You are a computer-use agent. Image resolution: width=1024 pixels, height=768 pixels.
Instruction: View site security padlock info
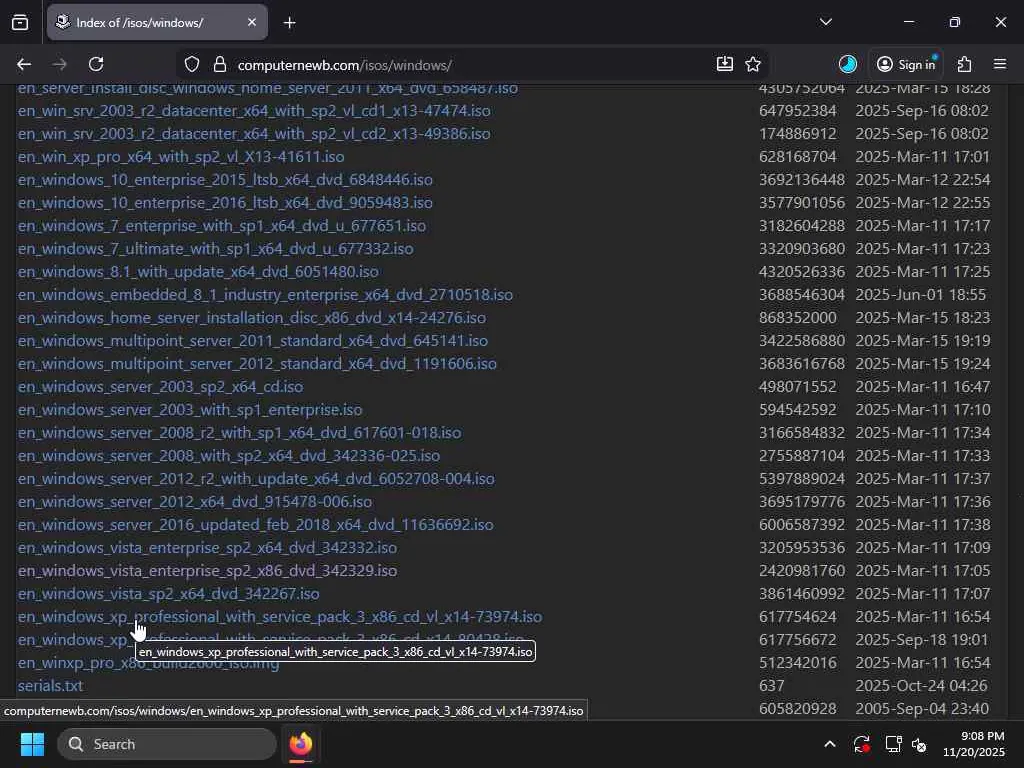(219, 64)
